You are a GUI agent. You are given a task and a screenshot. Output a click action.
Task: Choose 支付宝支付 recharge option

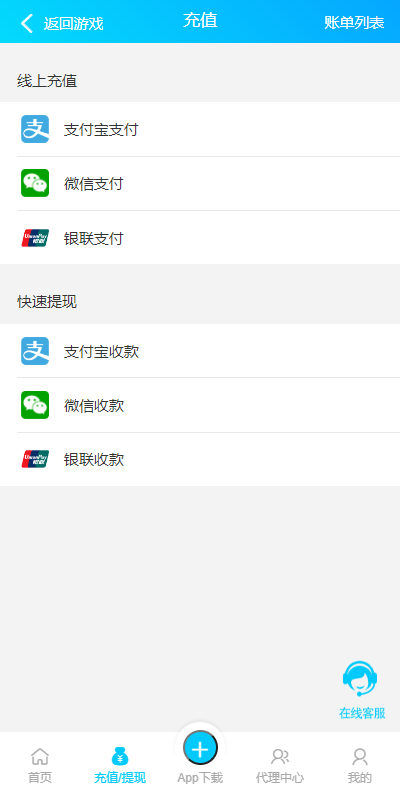(x=200, y=129)
